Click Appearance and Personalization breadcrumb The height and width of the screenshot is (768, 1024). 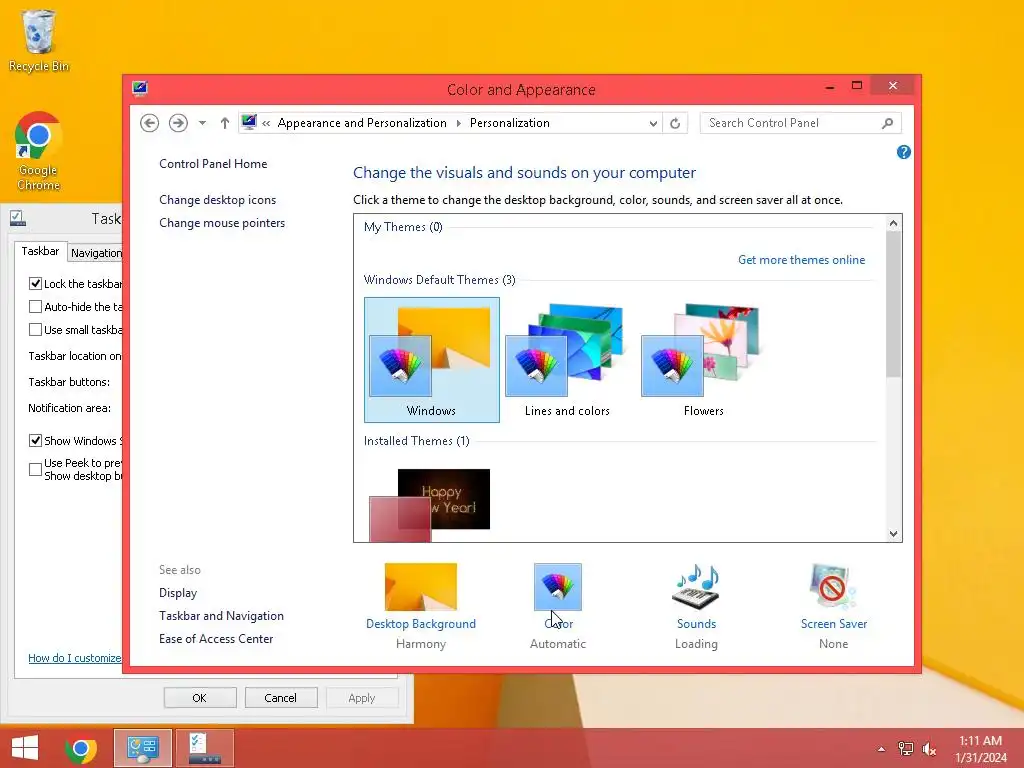[x=362, y=123]
